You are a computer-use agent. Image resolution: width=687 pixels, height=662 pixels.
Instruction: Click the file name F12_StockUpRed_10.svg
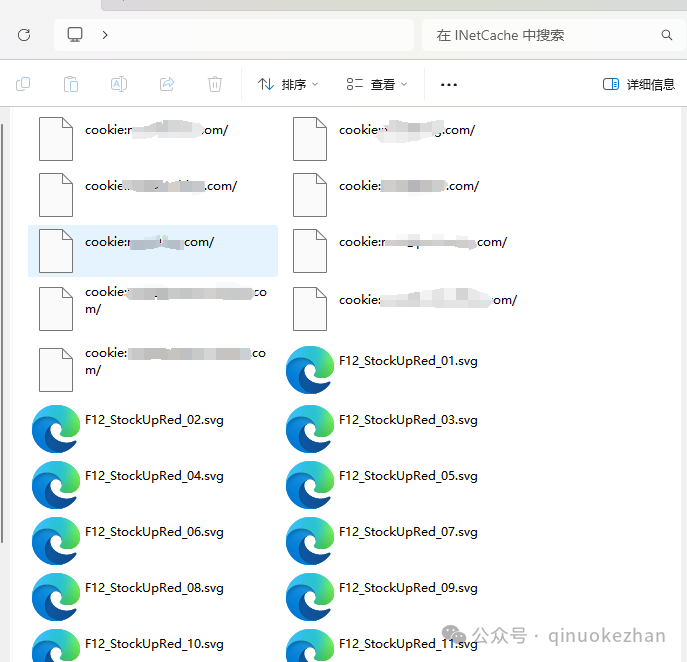[154, 644]
